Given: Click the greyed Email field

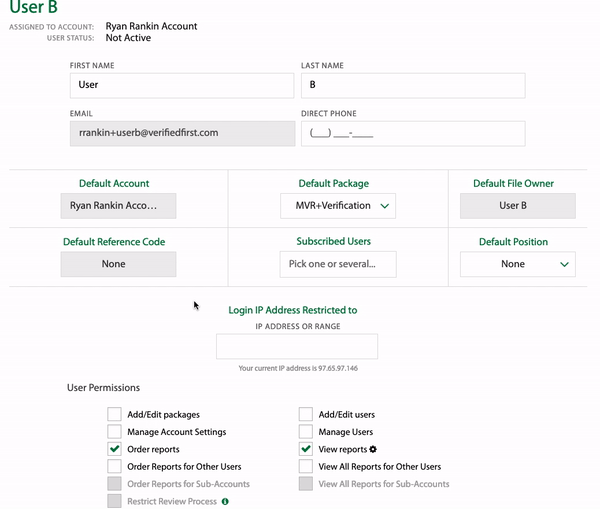Looking at the screenshot, I should [183, 134].
